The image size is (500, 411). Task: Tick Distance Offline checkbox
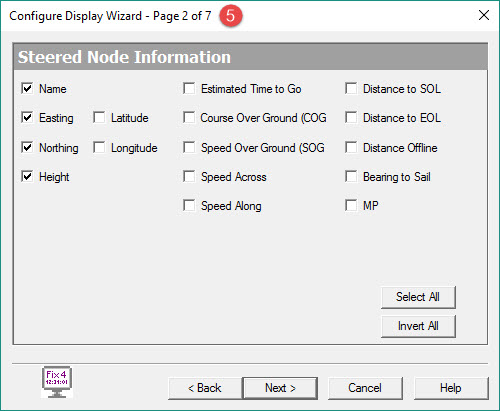351,147
